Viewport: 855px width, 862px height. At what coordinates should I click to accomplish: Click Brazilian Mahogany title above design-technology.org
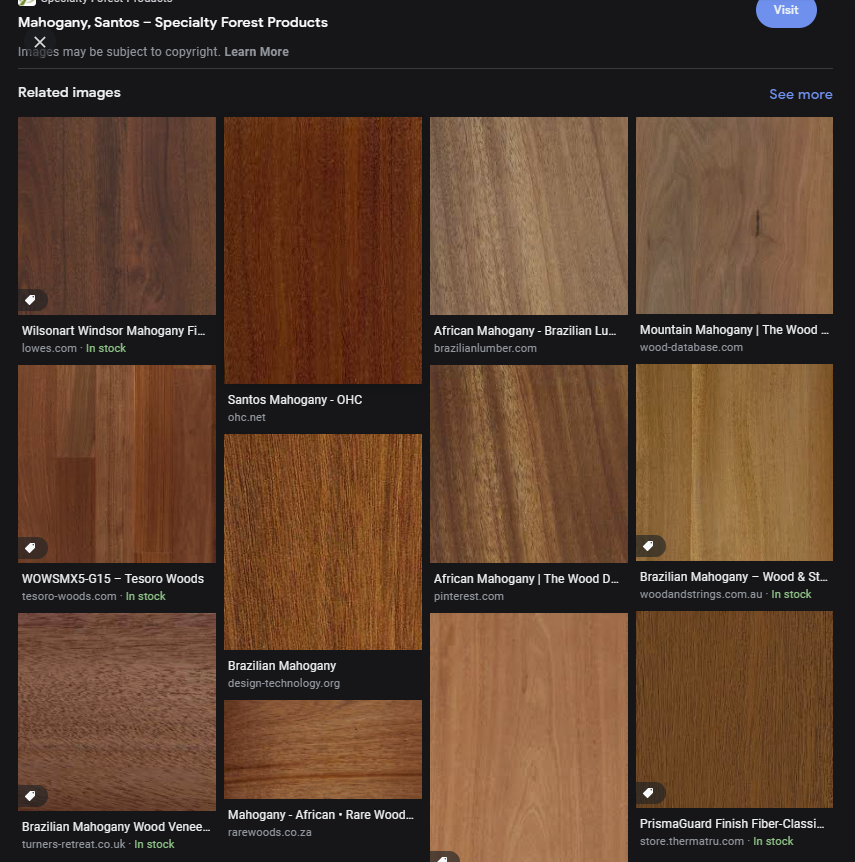point(282,666)
